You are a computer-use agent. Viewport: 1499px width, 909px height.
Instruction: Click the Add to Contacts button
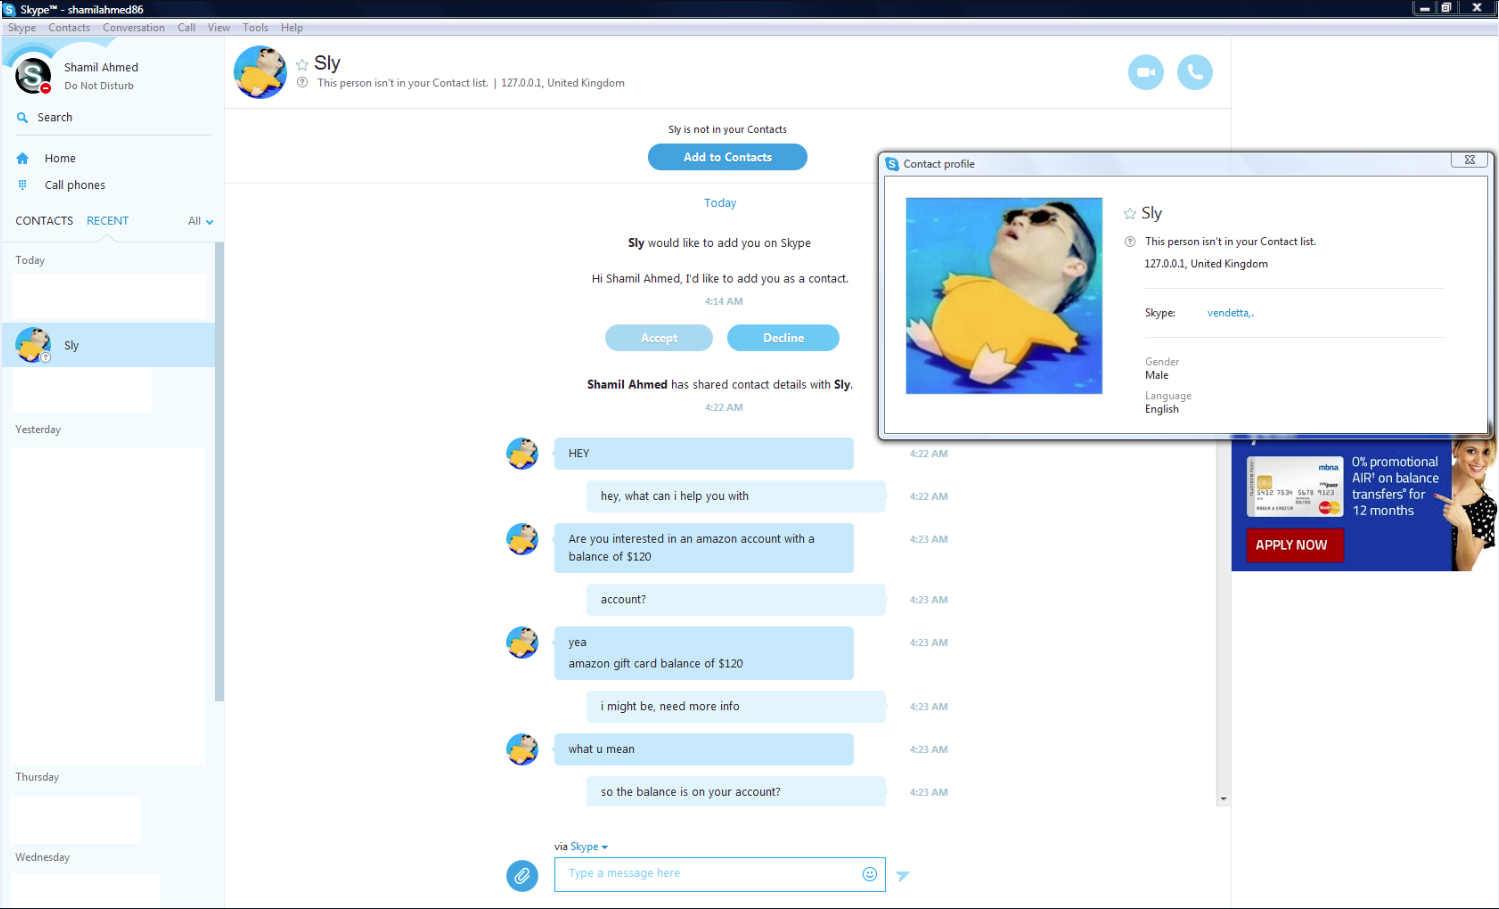coord(728,157)
